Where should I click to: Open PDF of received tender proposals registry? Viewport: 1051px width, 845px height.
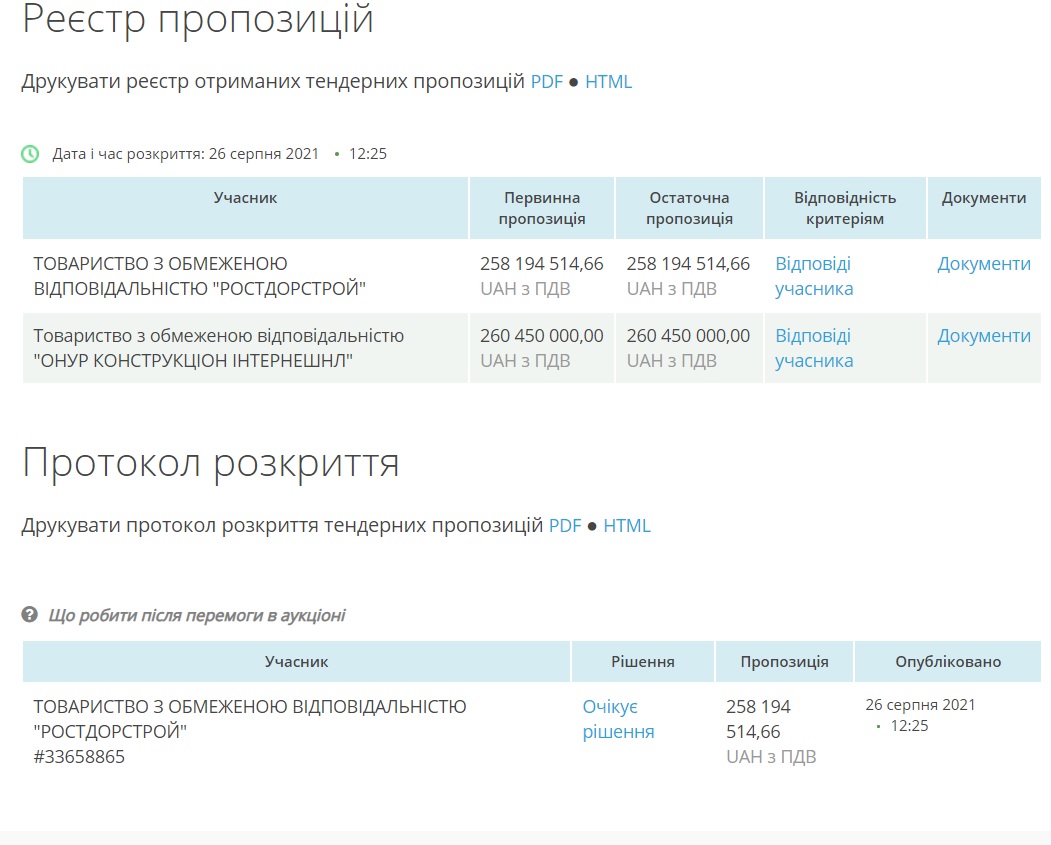(x=546, y=82)
